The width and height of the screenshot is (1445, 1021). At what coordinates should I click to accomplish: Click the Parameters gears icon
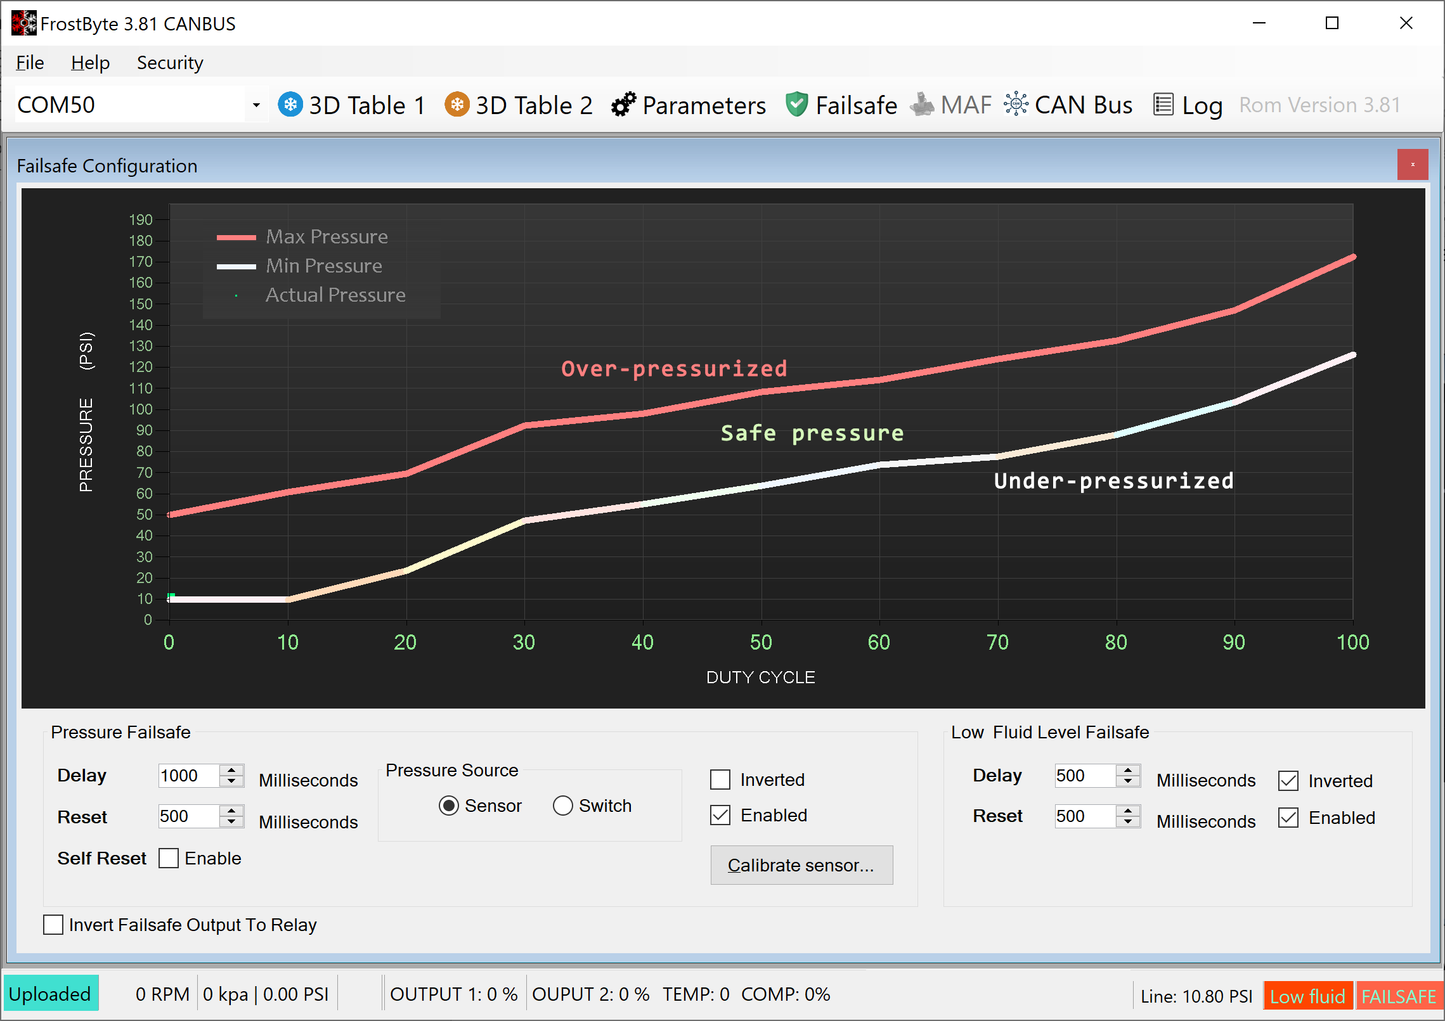pyautogui.click(x=624, y=105)
